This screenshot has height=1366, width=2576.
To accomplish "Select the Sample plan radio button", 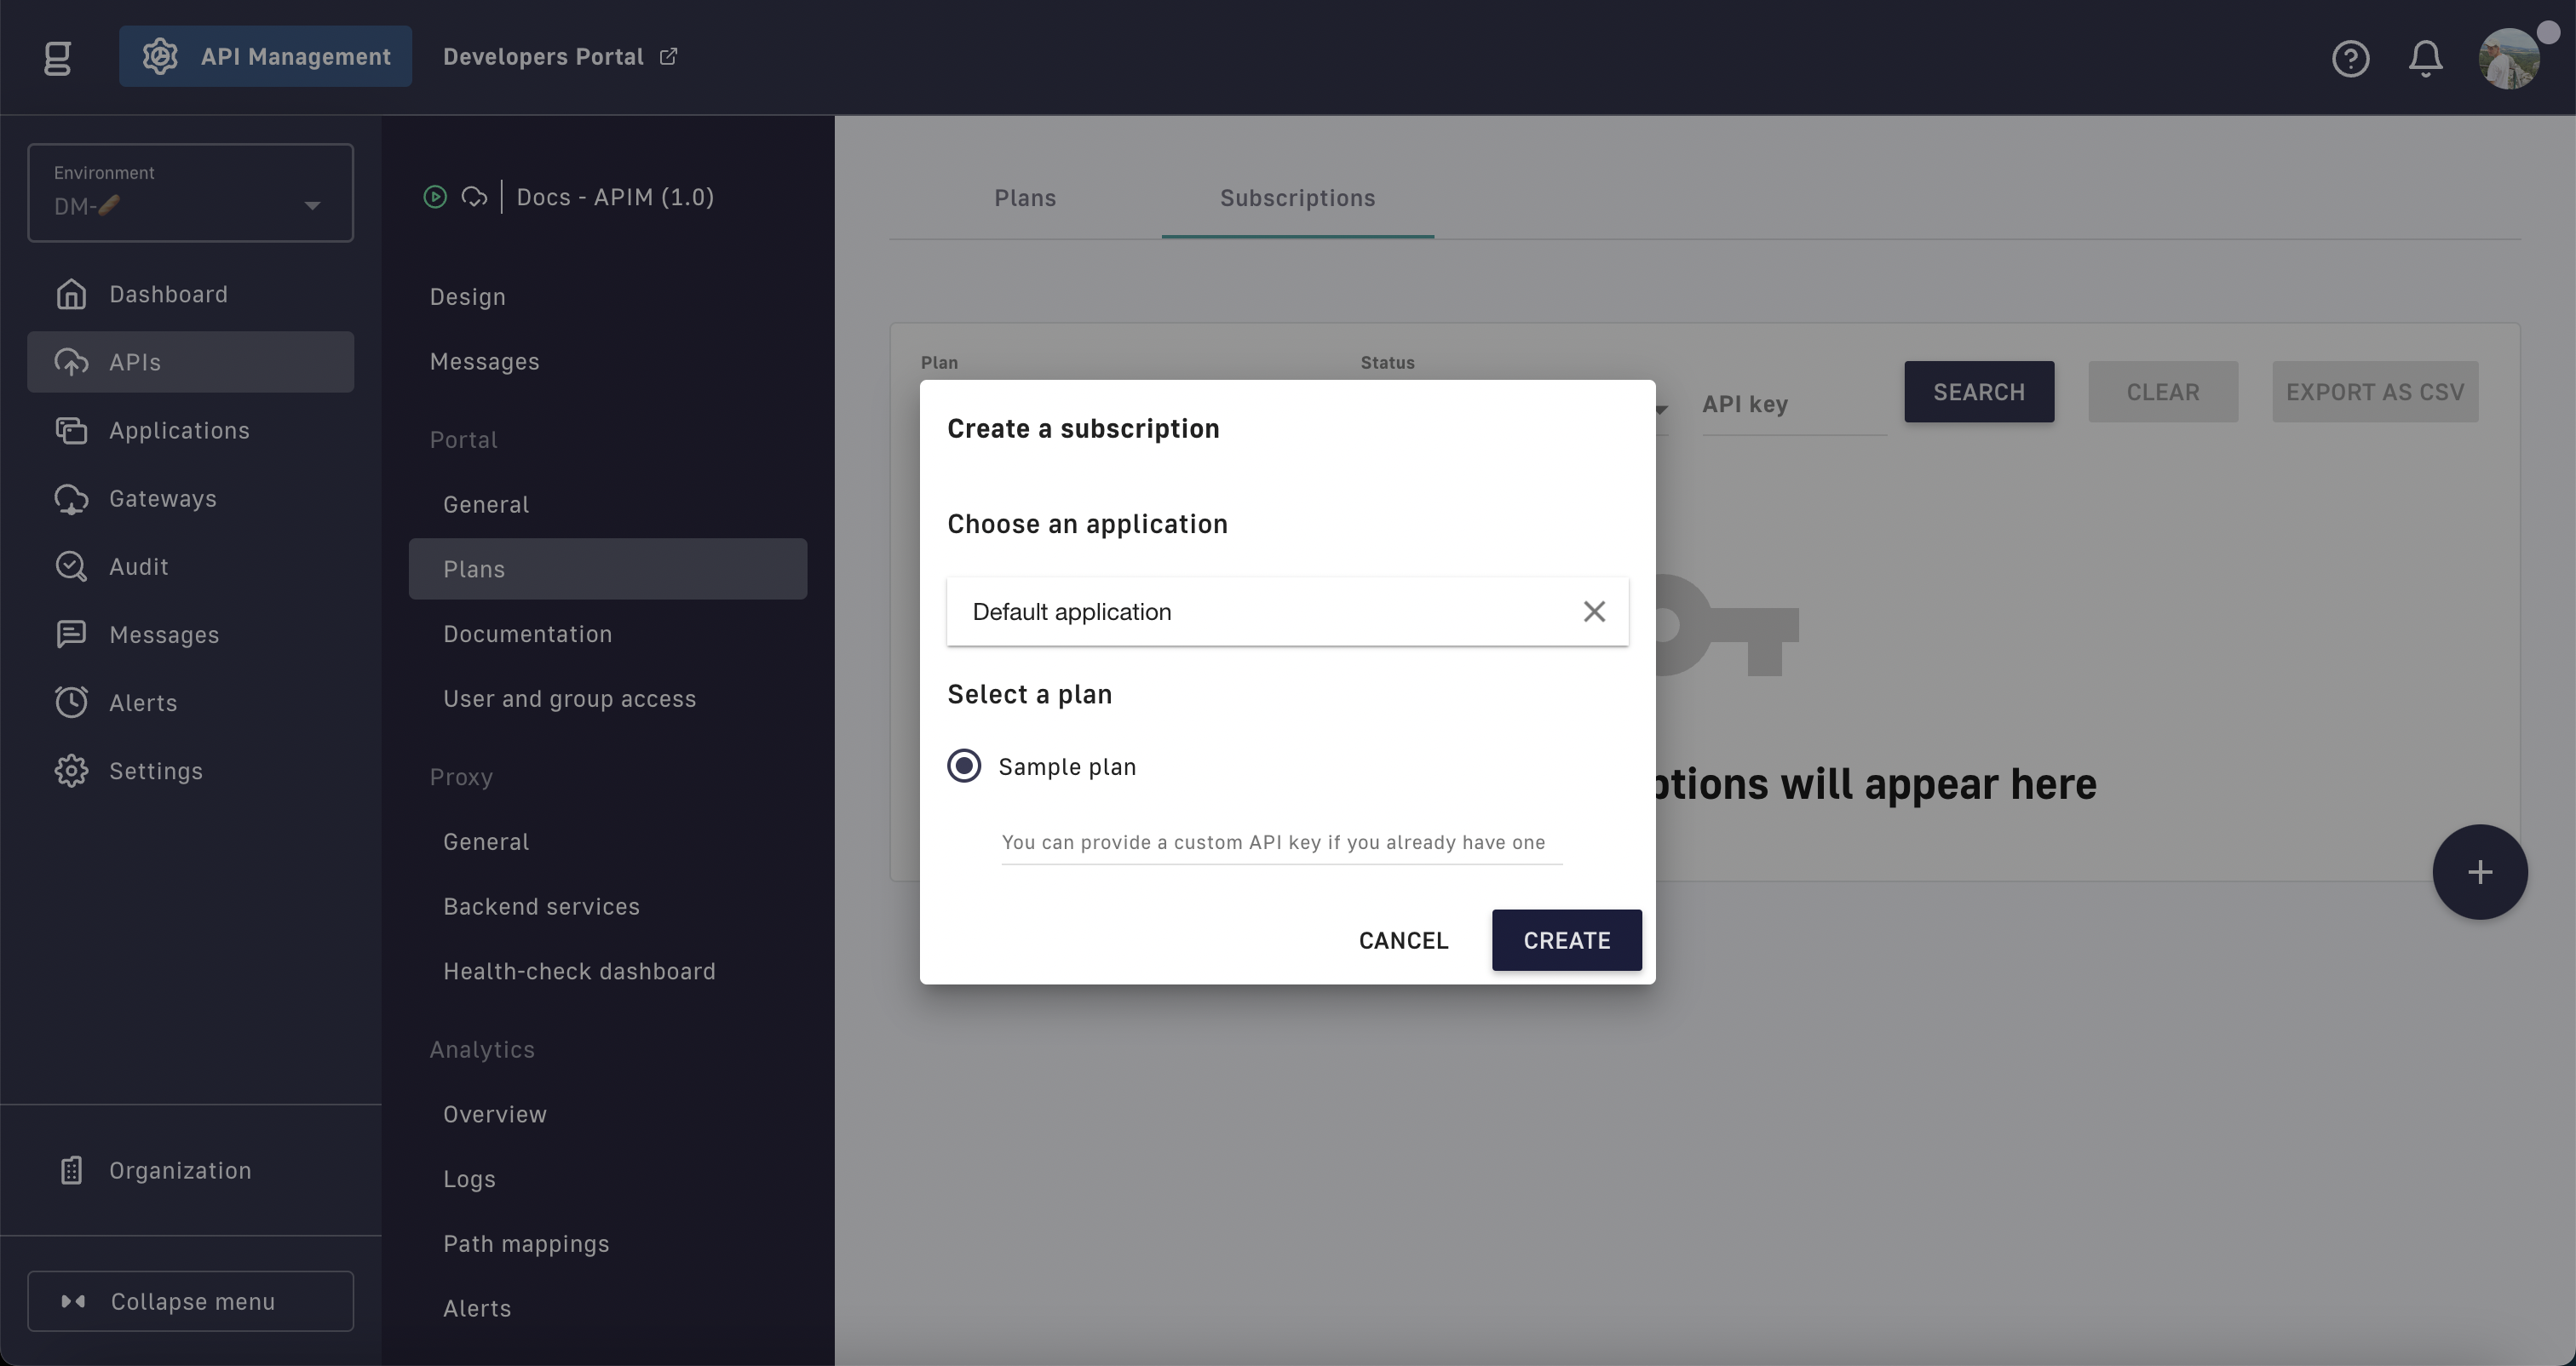I will (x=964, y=766).
